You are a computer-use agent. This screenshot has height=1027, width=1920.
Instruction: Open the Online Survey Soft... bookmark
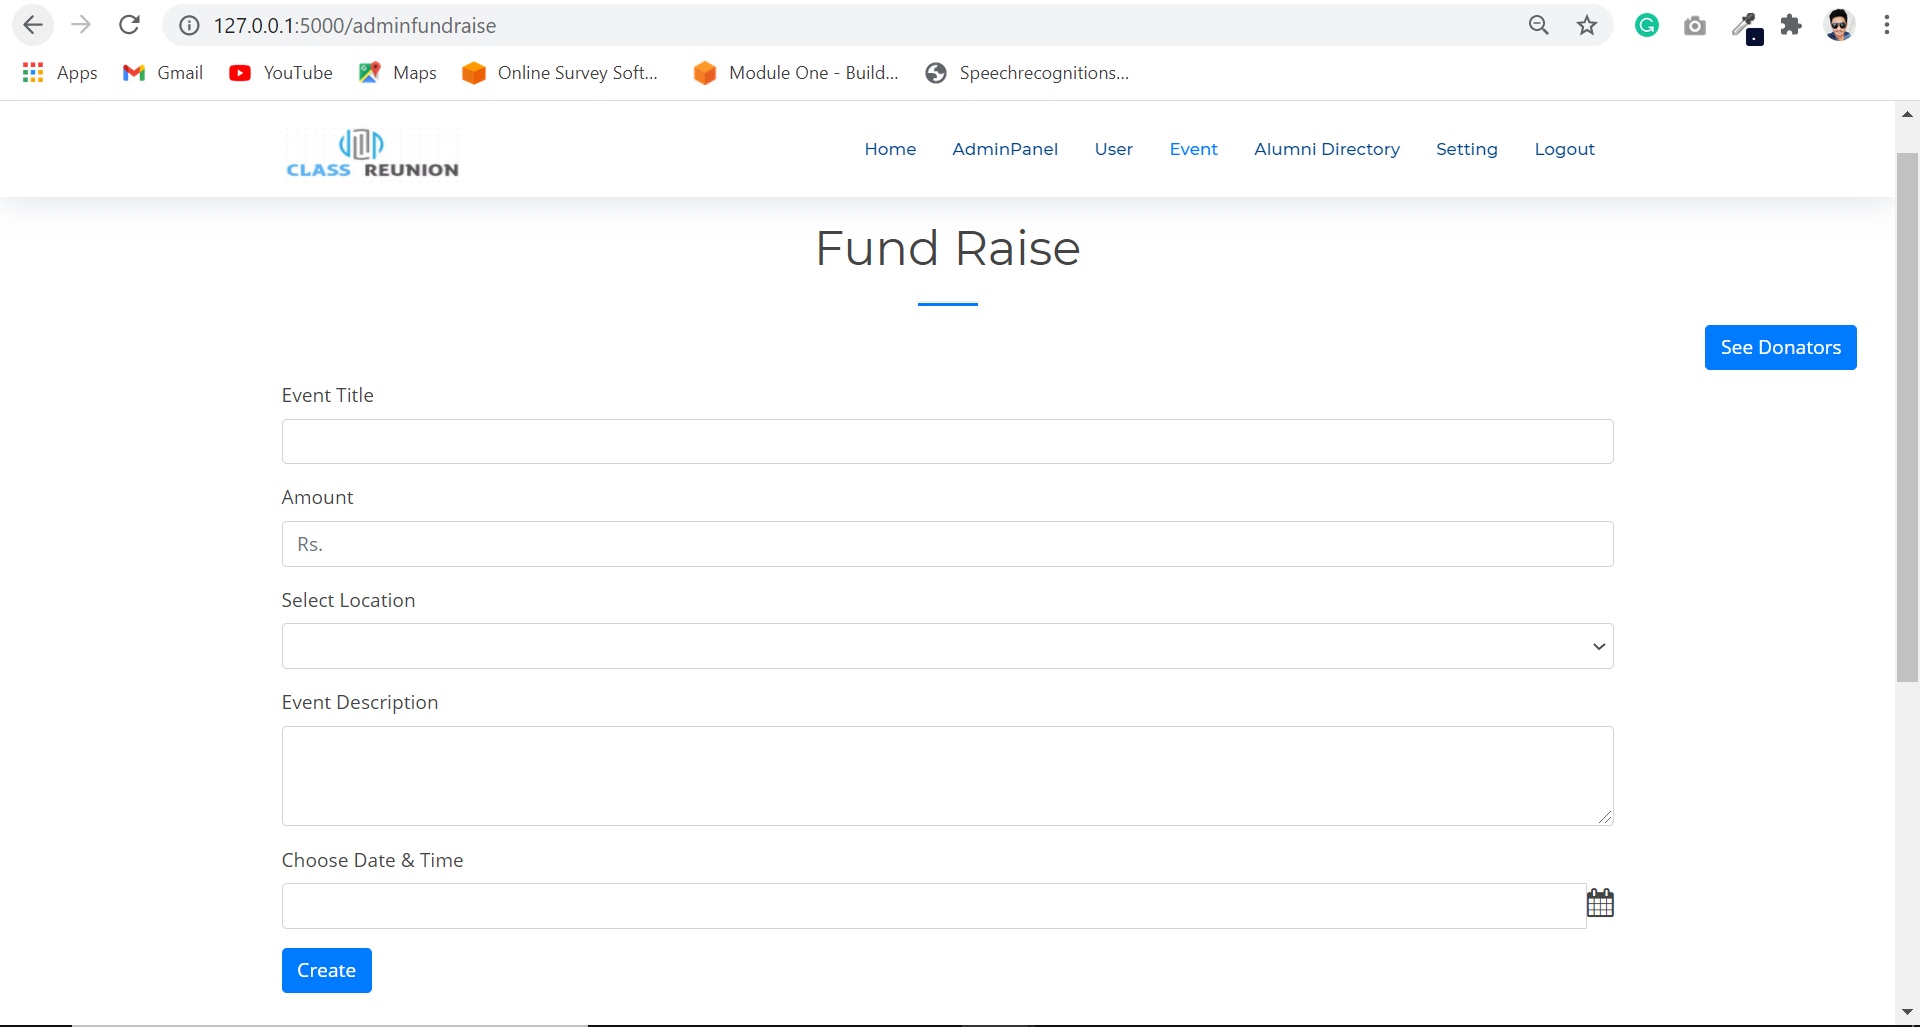point(560,73)
